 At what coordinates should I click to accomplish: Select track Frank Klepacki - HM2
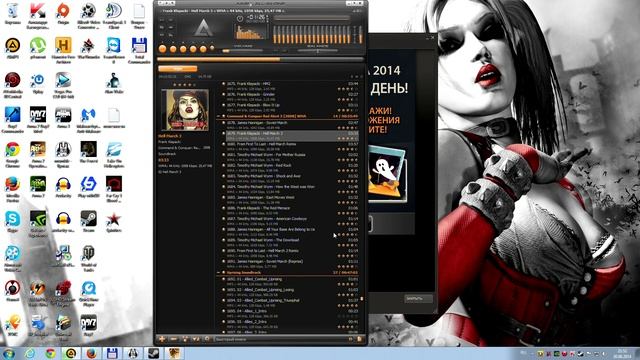coord(291,86)
